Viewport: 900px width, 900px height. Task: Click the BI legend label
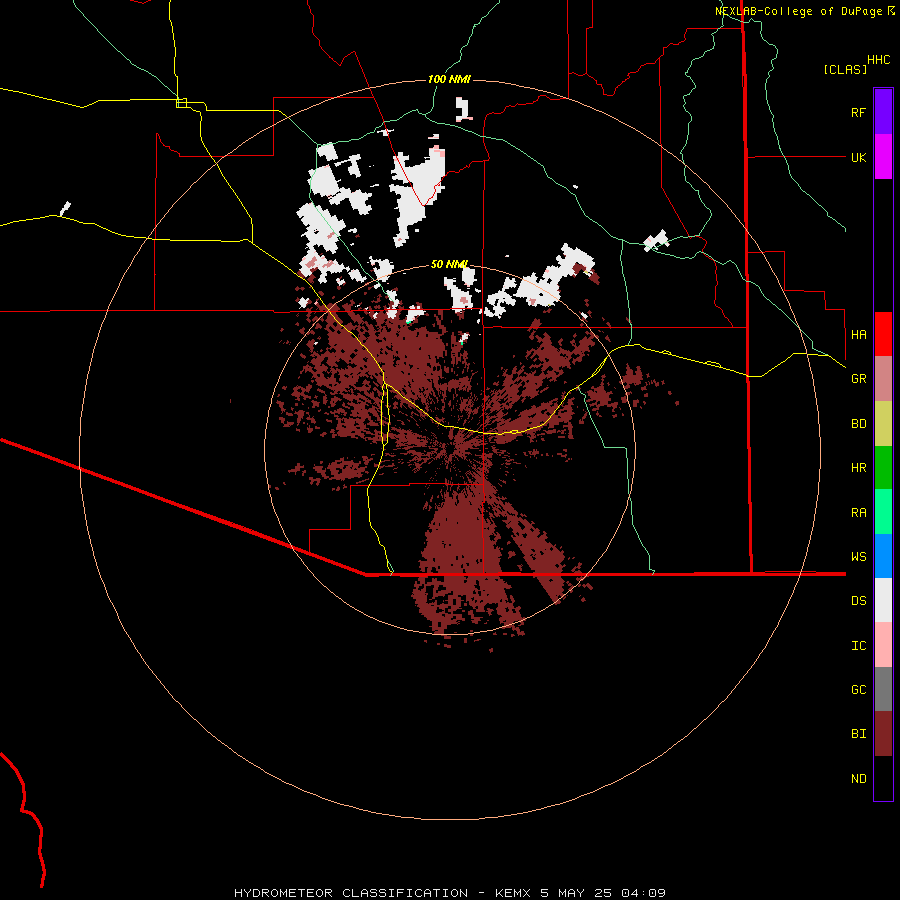click(858, 734)
